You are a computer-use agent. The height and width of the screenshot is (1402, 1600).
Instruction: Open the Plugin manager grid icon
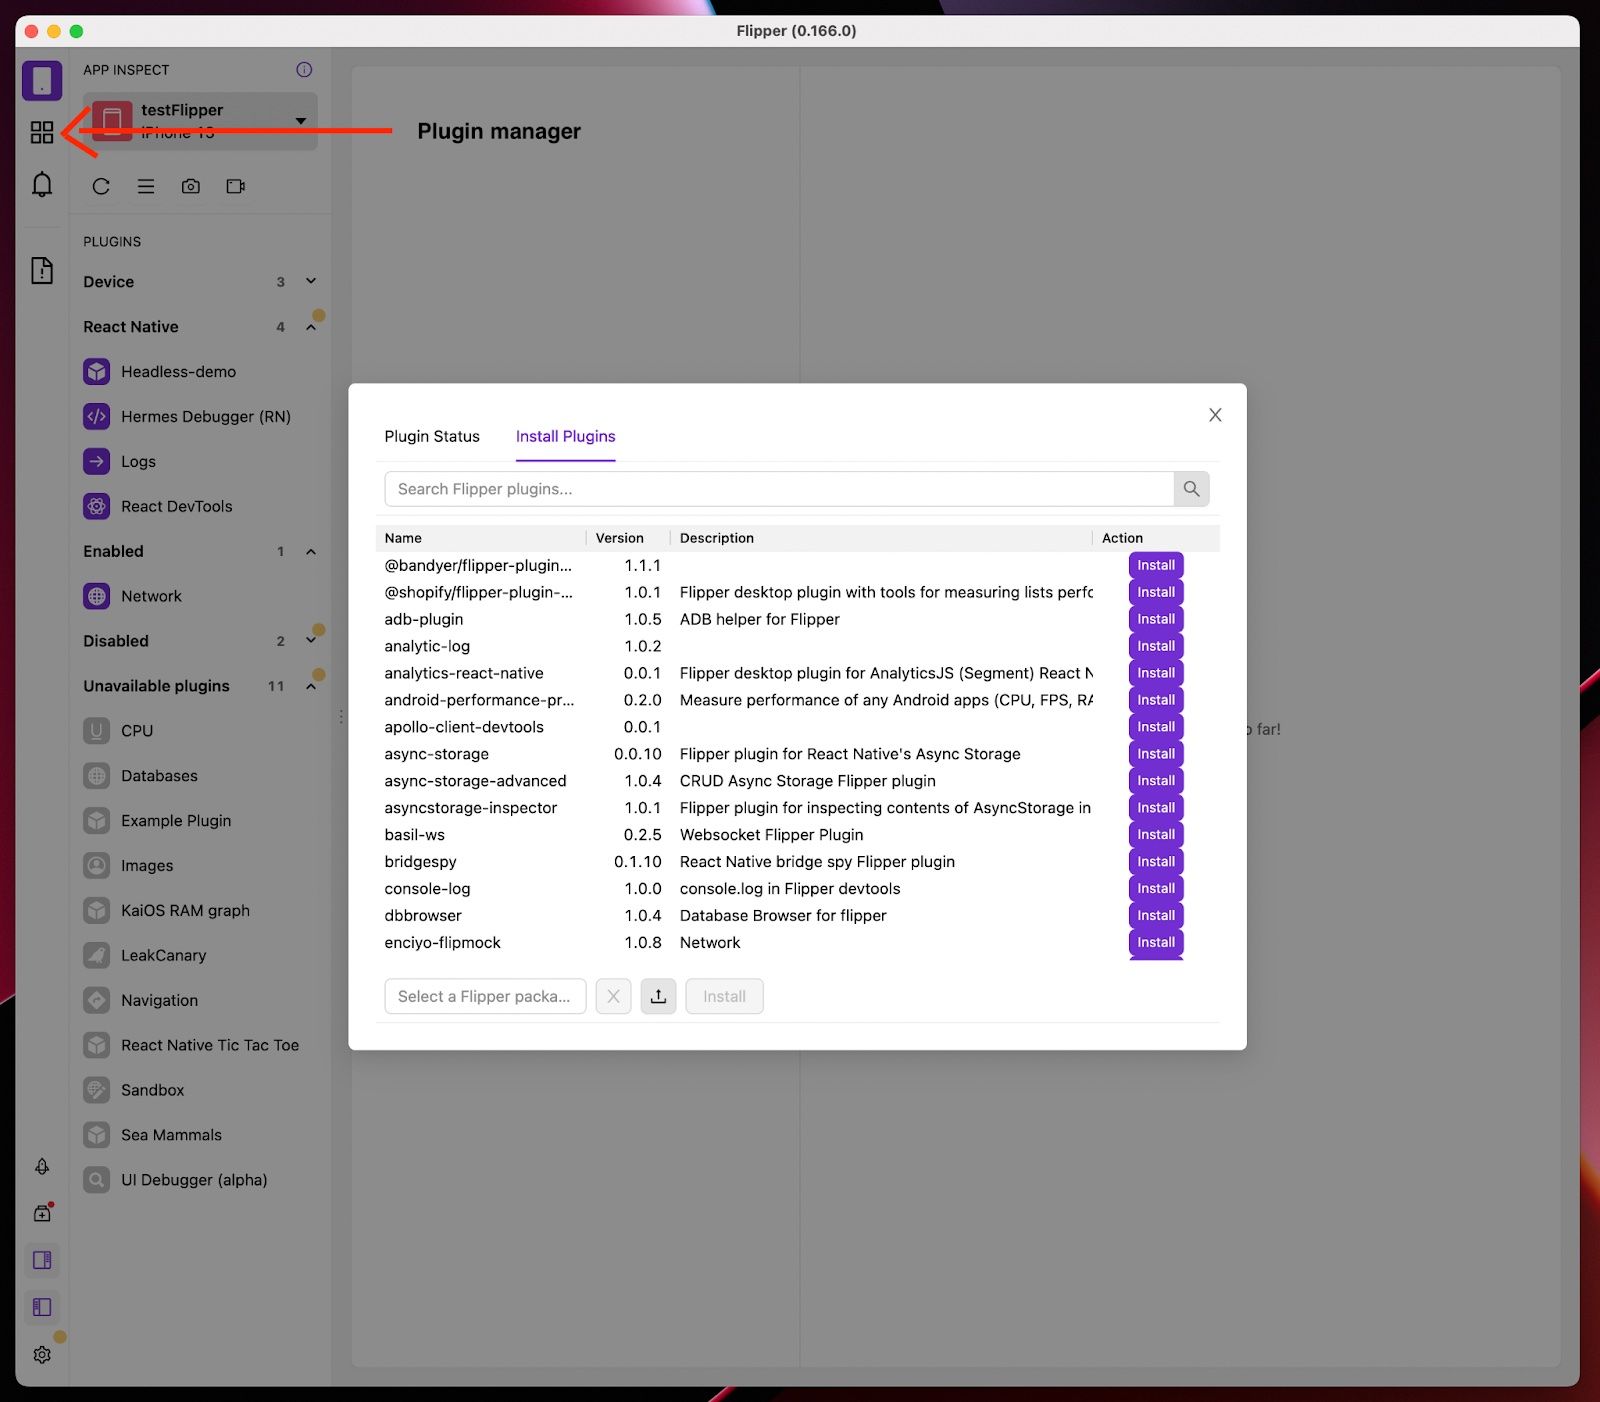click(x=42, y=132)
